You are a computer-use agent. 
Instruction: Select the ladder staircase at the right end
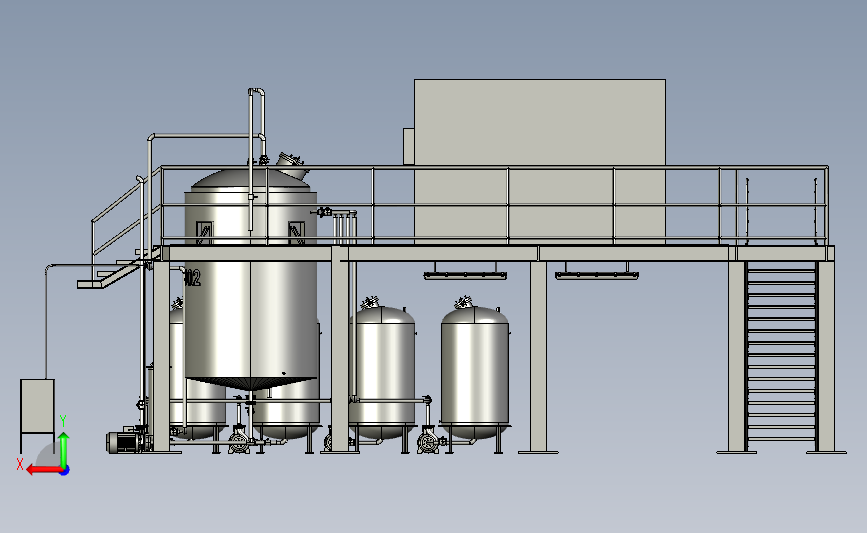[781, 357]
